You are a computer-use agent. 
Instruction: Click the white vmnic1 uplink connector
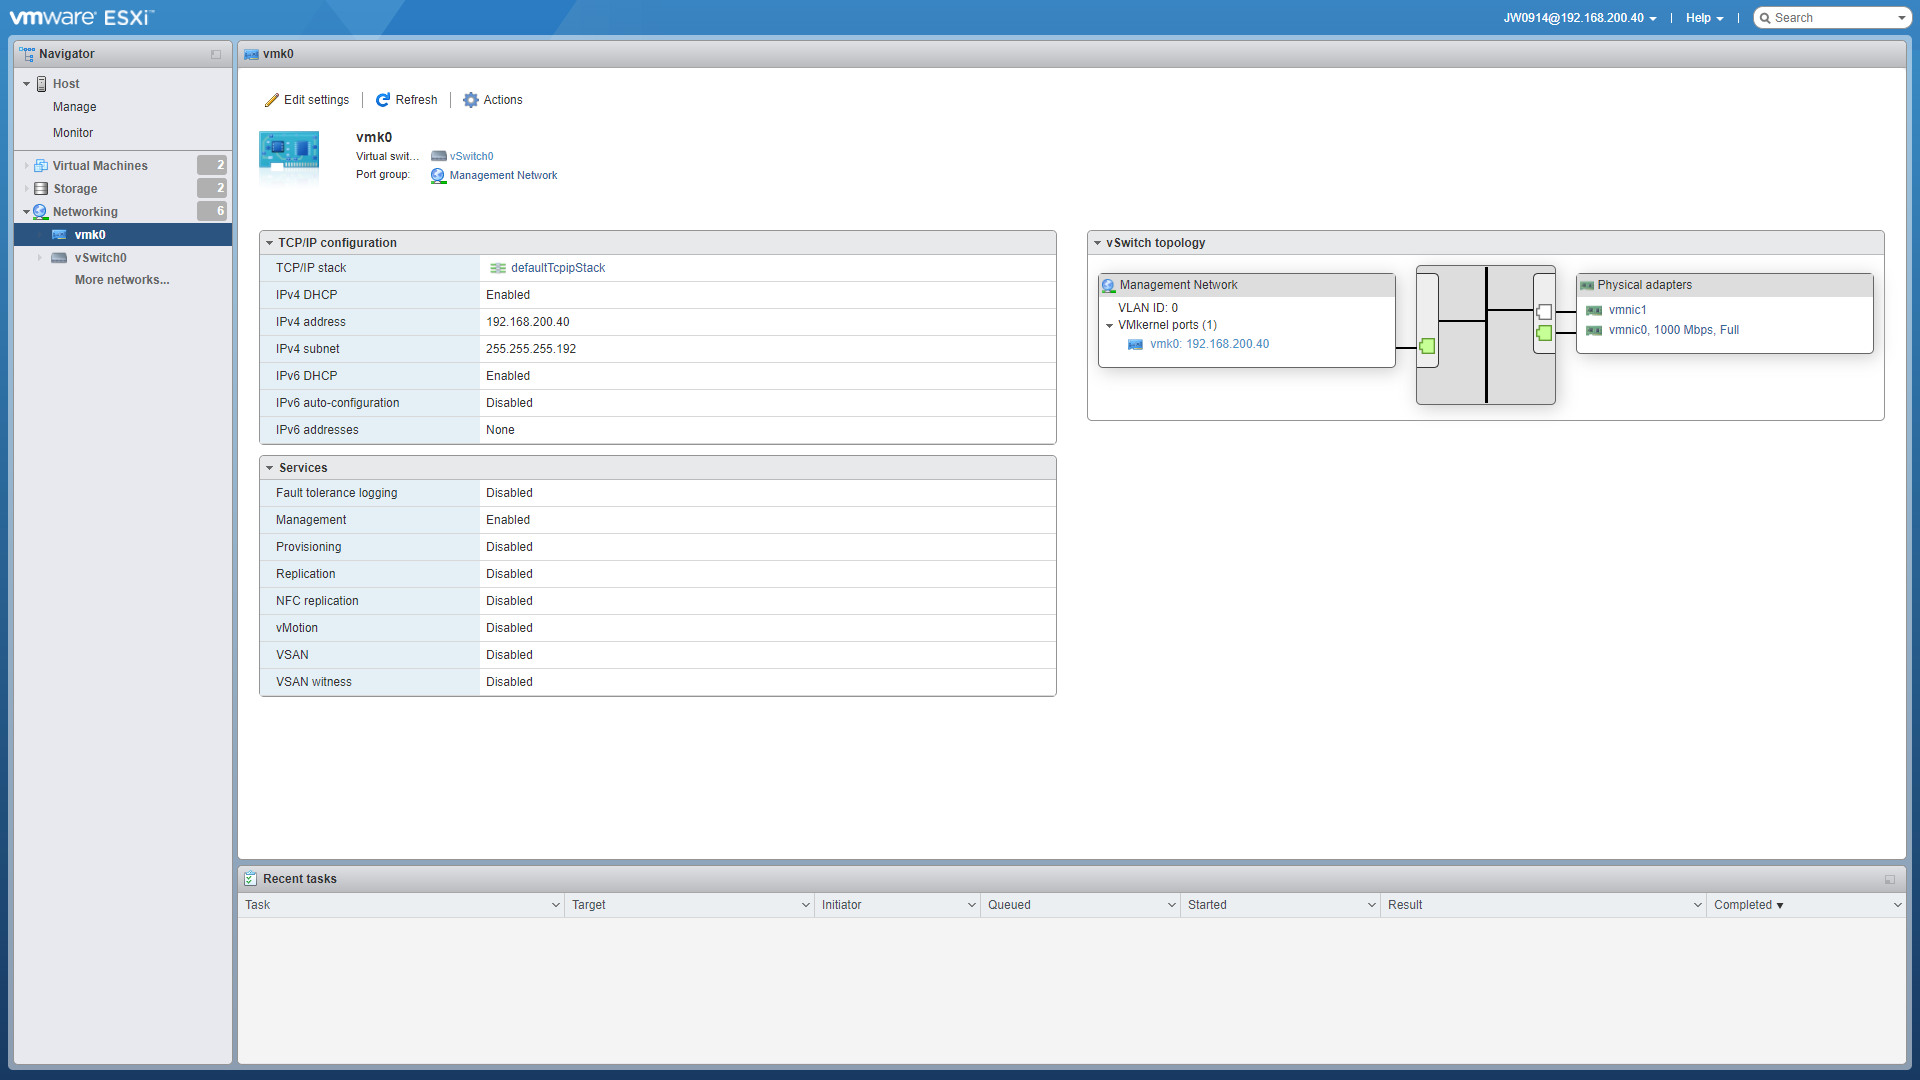[x=1544, y=312]
